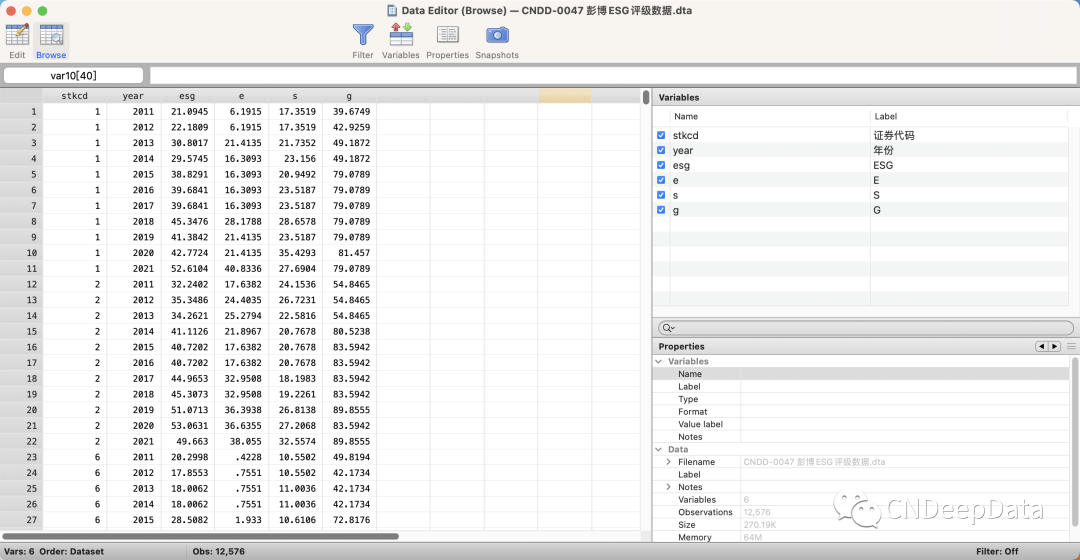1080x560 pixels.
Task: Toggle the Properties panel icon
Action: click(x=448, y=34)
